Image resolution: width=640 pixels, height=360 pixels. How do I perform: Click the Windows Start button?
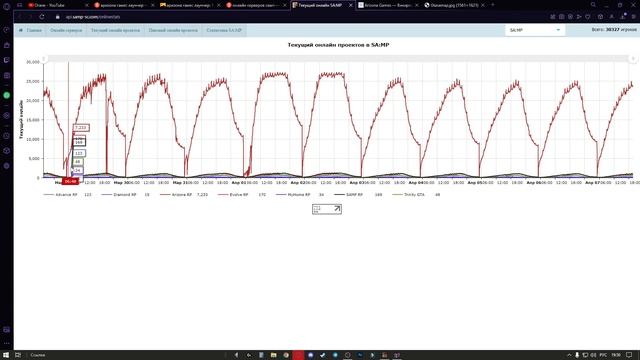click(x=6, y=355)
